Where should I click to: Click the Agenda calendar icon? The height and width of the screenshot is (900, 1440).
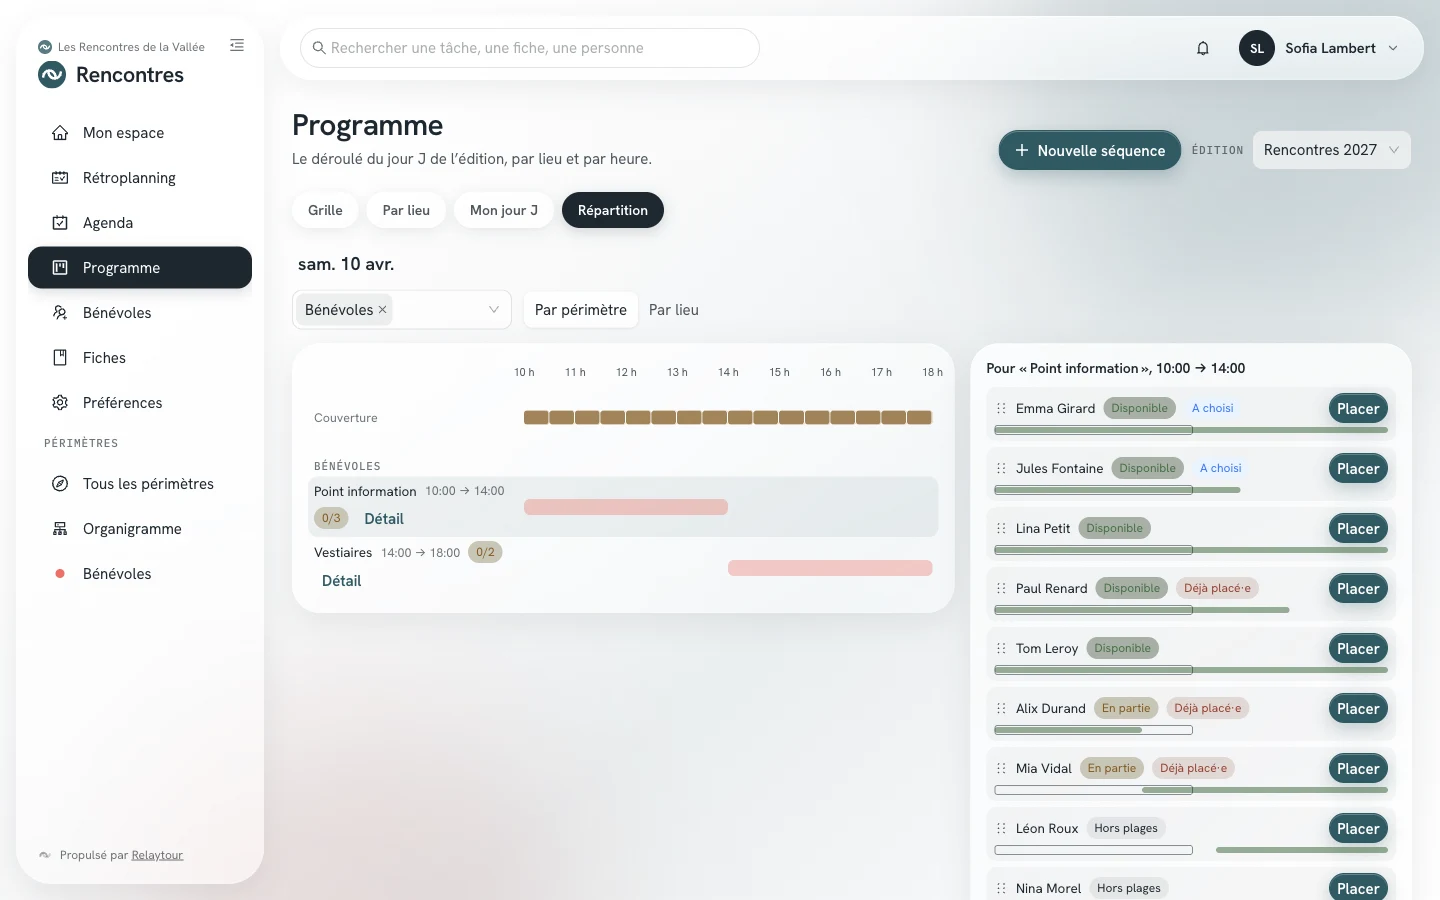click(x=60, y=223)
